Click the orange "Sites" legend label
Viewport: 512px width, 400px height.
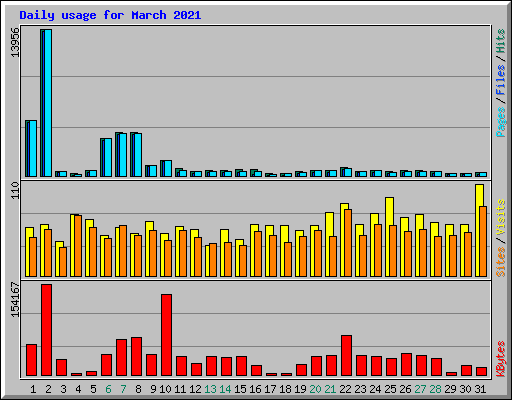(x=501, y=262)
